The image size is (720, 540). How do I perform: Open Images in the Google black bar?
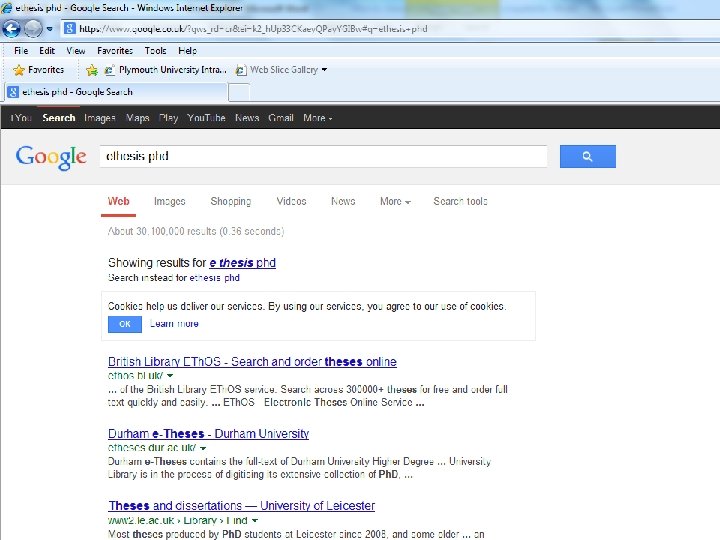(100, 118)
